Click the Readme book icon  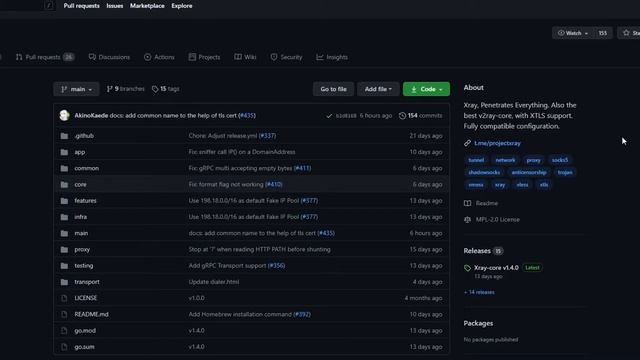(467, 203)
